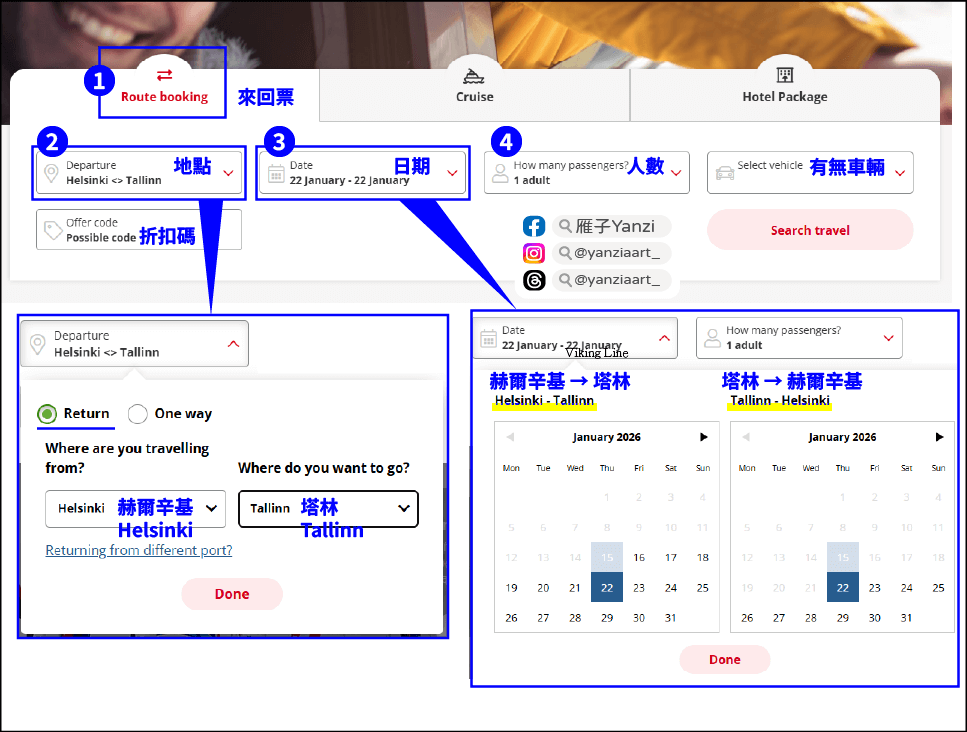Click the Search travel button

pyautogui.click(x=810, y=230)
